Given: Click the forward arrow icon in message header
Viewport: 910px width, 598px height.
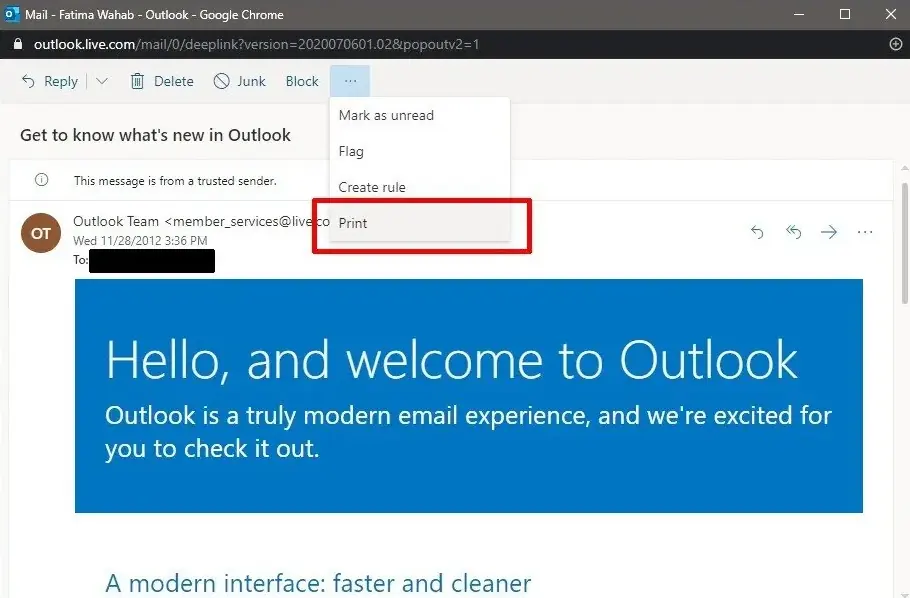Looking at the screenshot, I should [829, 232].
